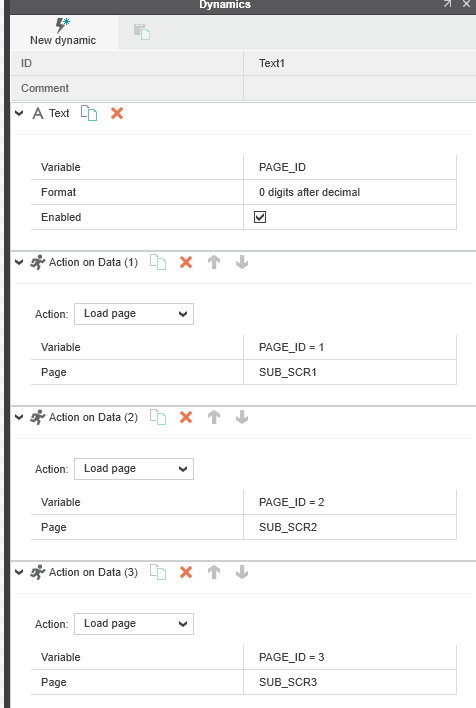The width and height of the screenshot is (476, 708).
Task: Click the paste dynamic icon in toolbar
Action: [142, 32]
